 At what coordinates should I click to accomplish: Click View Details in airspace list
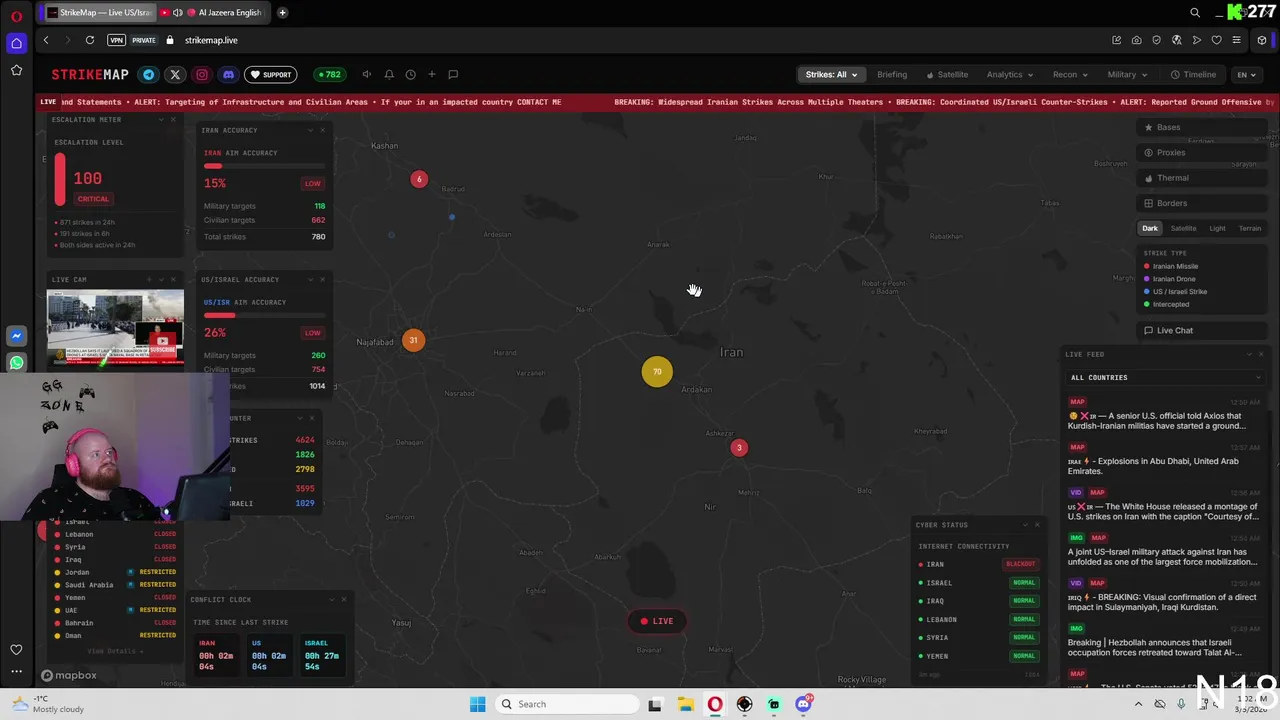[114, 651]
